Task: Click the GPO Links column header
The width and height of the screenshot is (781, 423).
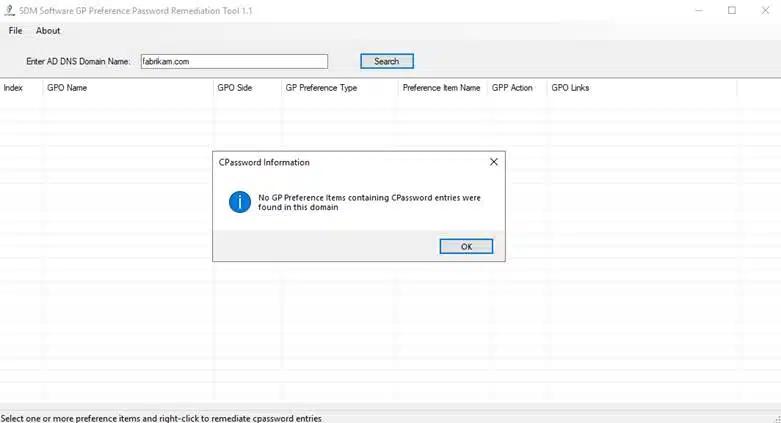Action: tap(642, 88)
